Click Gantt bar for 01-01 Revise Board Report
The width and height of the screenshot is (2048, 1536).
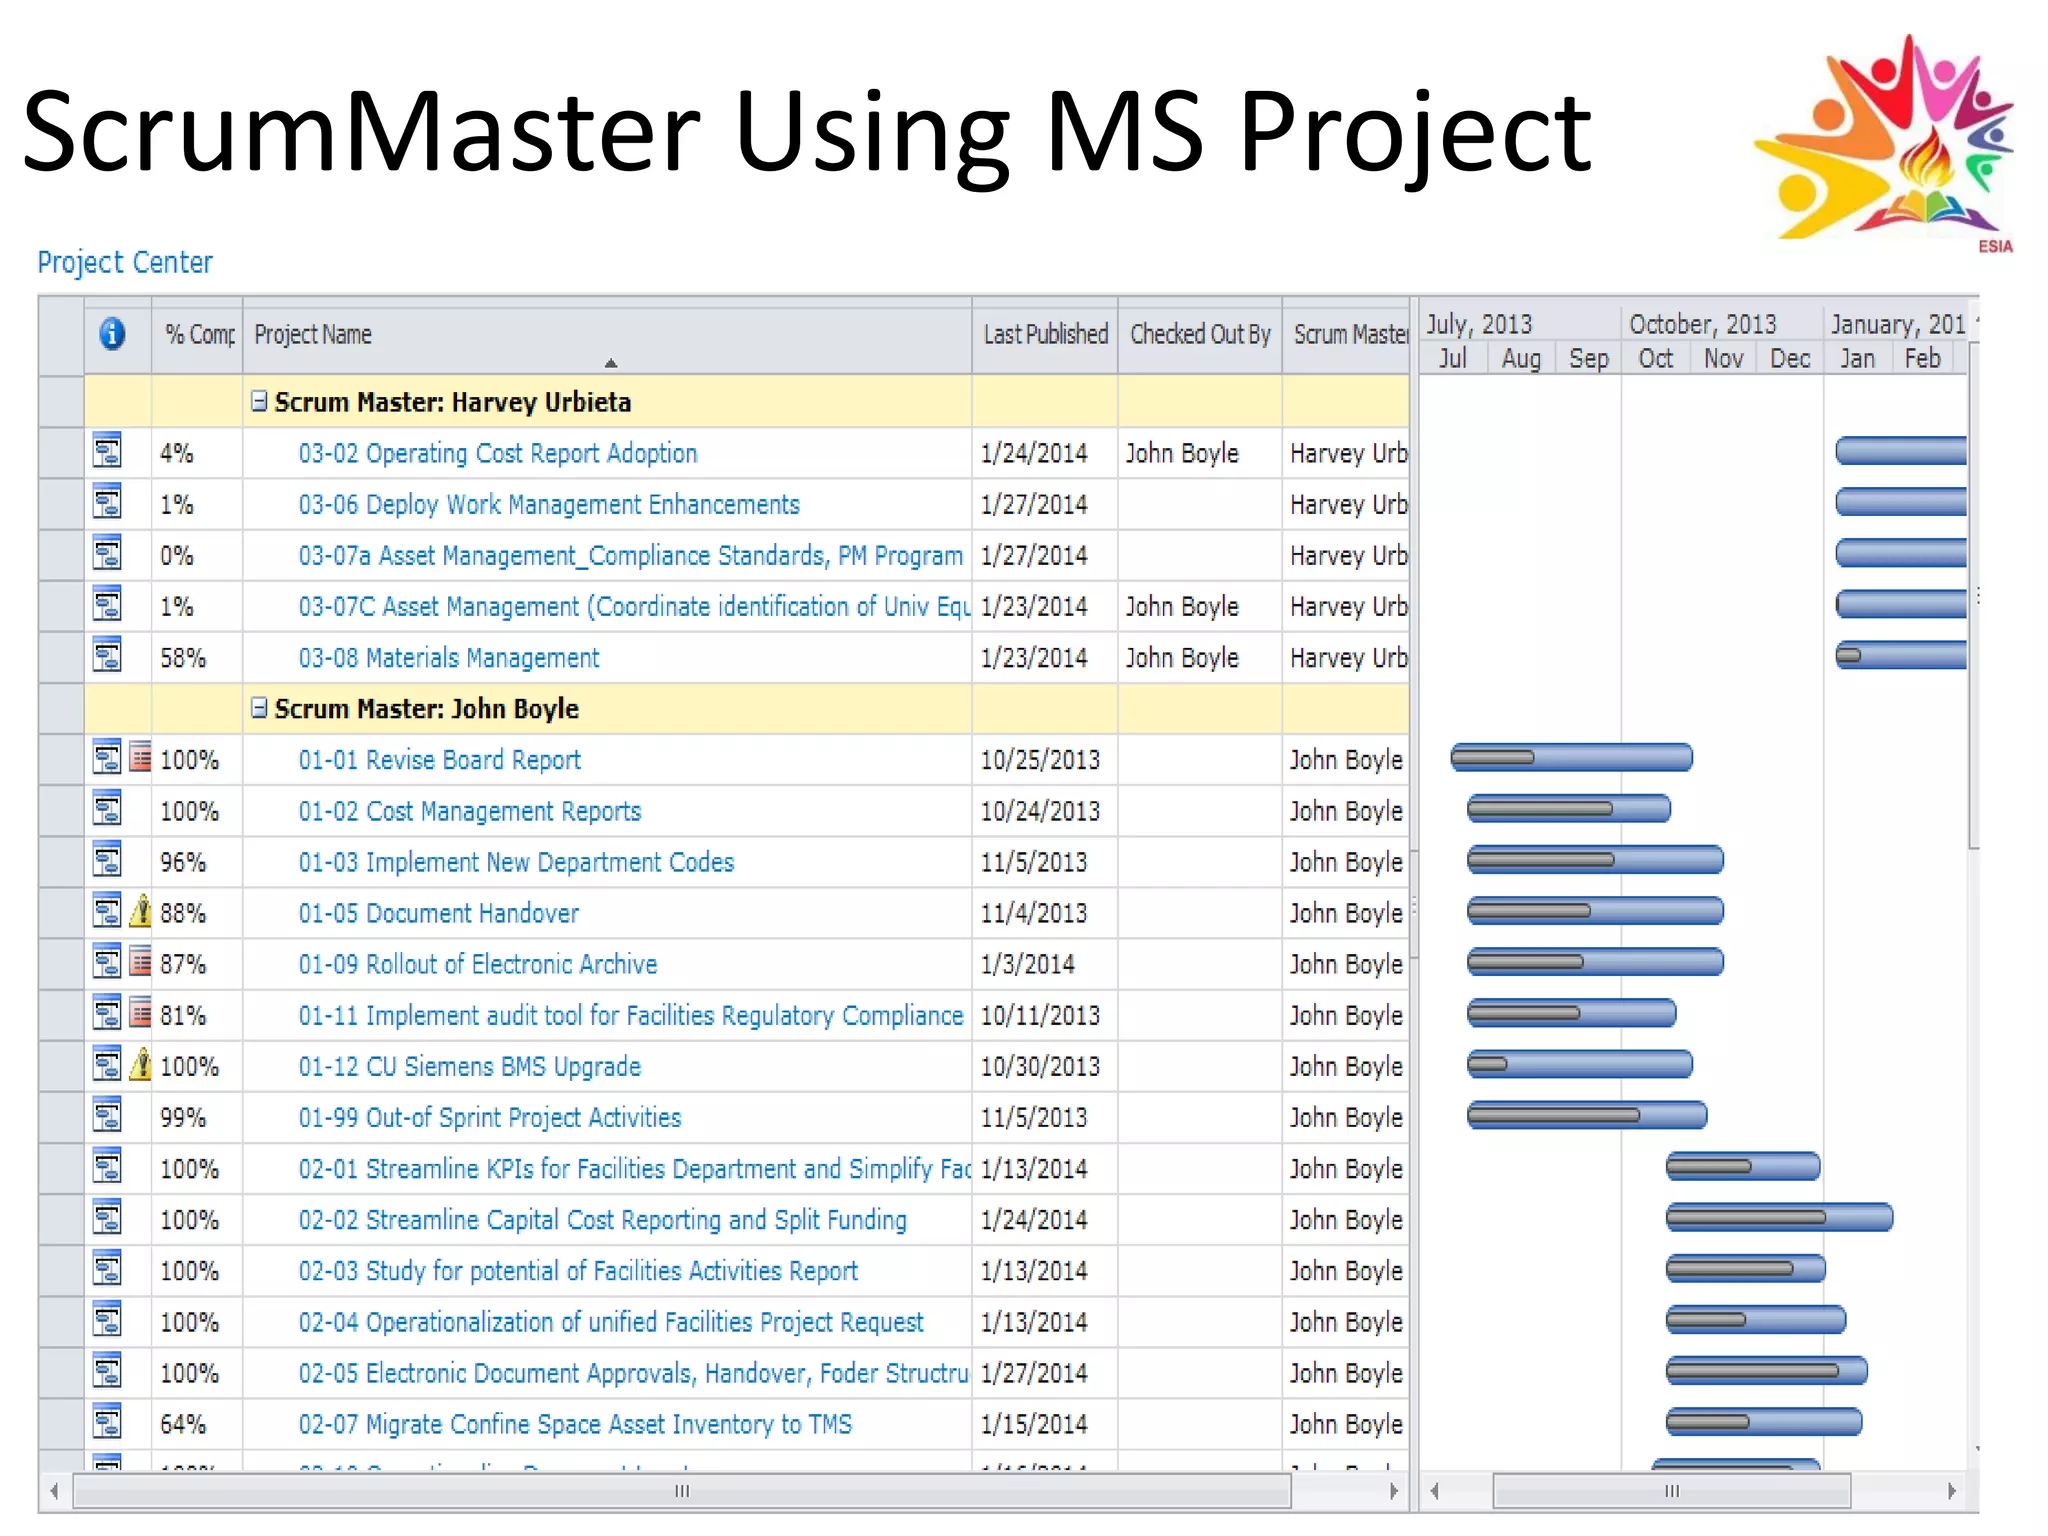1571,757
